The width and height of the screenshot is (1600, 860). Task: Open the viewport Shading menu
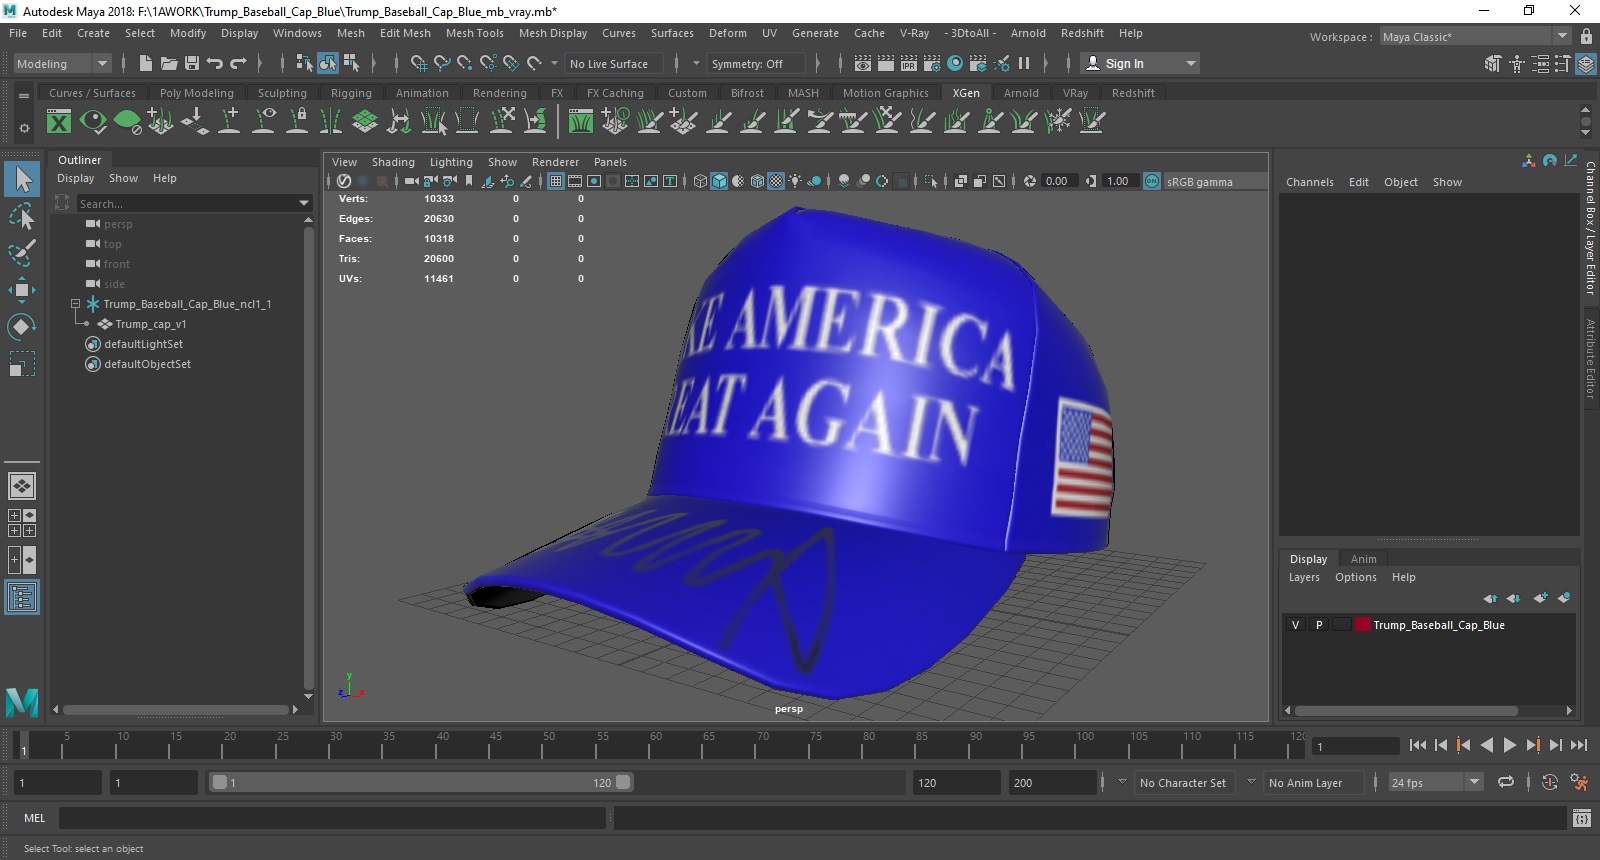click(x=393, y=162)
